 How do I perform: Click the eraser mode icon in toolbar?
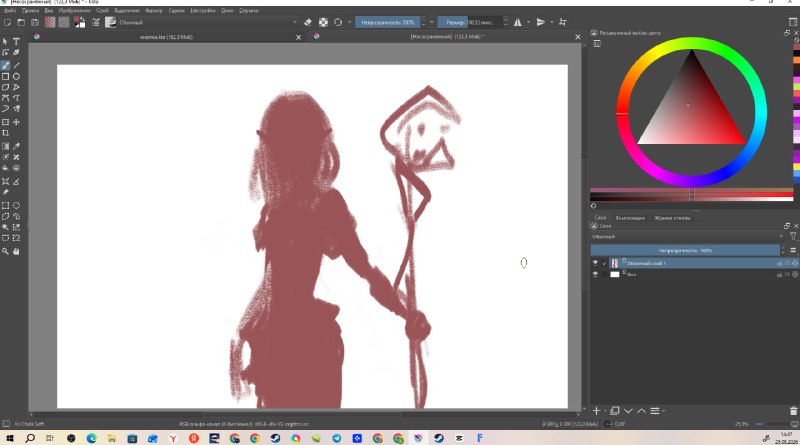pos(308,22)
